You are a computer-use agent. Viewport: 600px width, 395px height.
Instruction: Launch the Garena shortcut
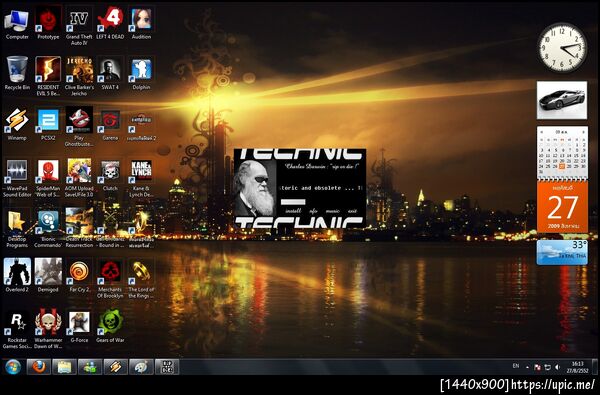click(110, 124)
